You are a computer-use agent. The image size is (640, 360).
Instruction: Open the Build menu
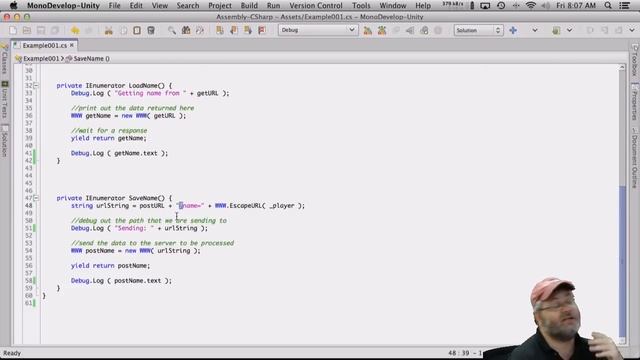point(249,6)
